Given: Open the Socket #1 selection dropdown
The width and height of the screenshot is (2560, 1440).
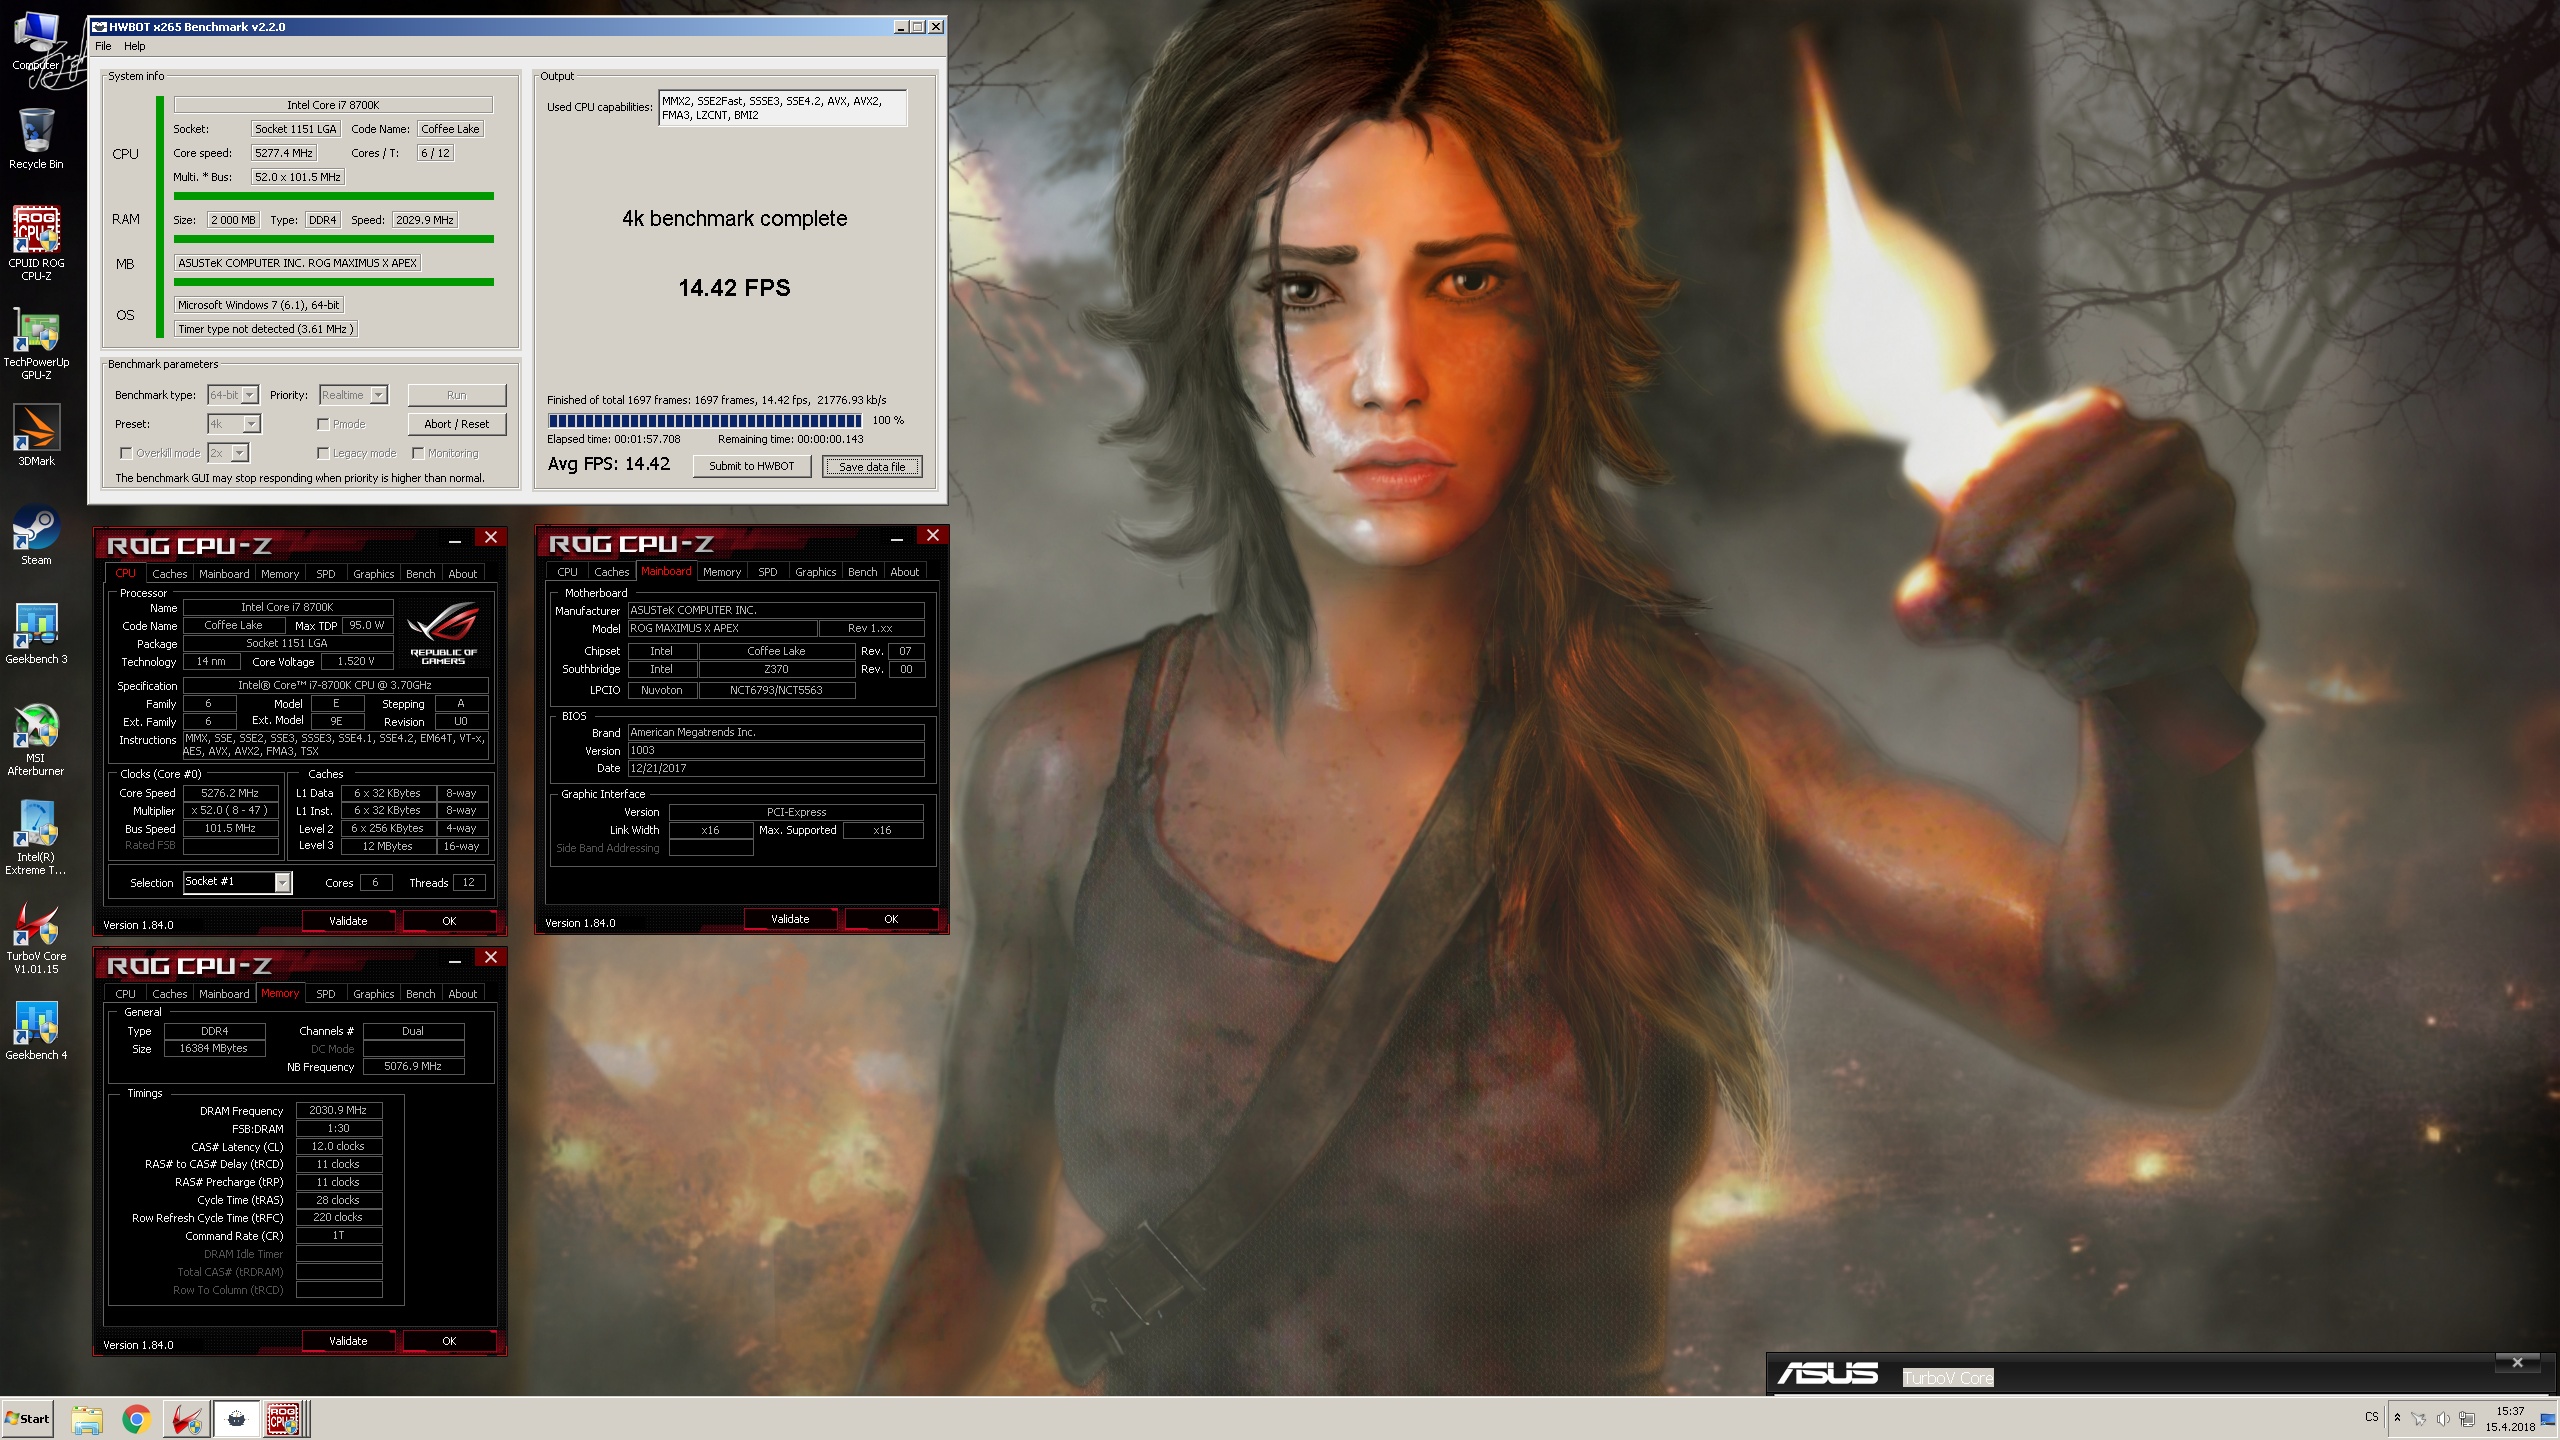Looking at the screenshot, I should pyautogui.click(x=237, y=882).
